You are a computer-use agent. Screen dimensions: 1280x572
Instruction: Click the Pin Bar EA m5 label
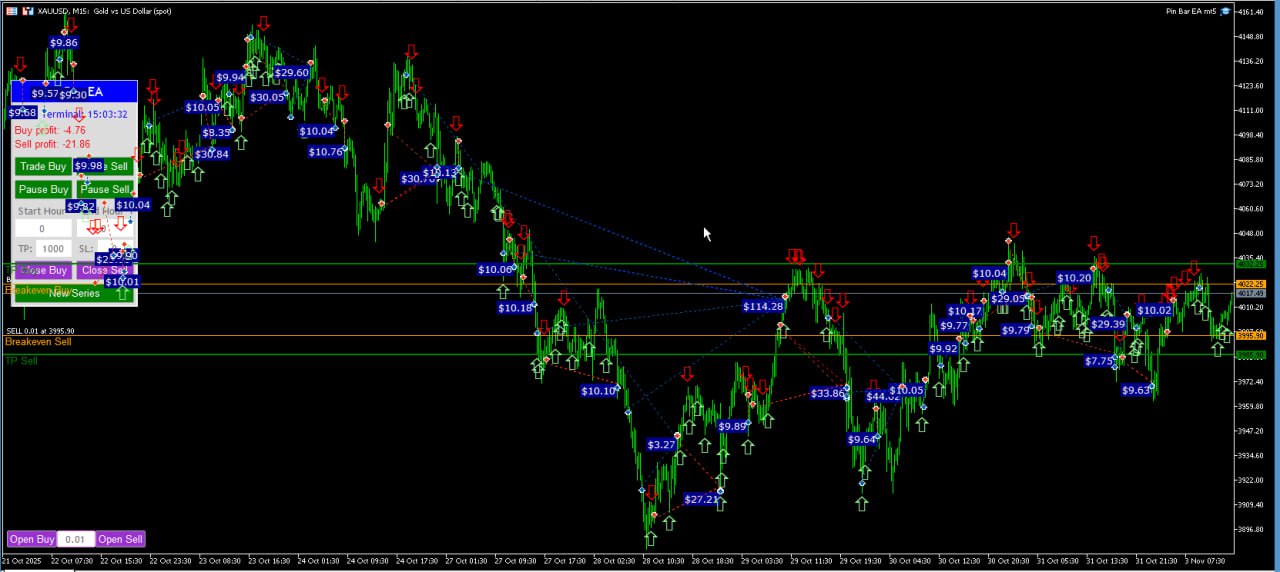tap(1191, 11)
